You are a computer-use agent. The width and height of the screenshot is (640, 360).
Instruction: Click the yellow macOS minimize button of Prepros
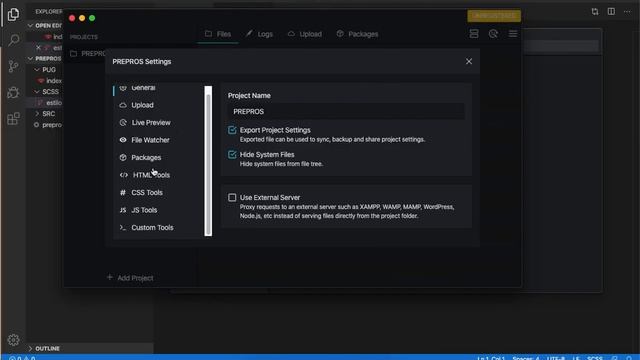[x=82, y=18]
